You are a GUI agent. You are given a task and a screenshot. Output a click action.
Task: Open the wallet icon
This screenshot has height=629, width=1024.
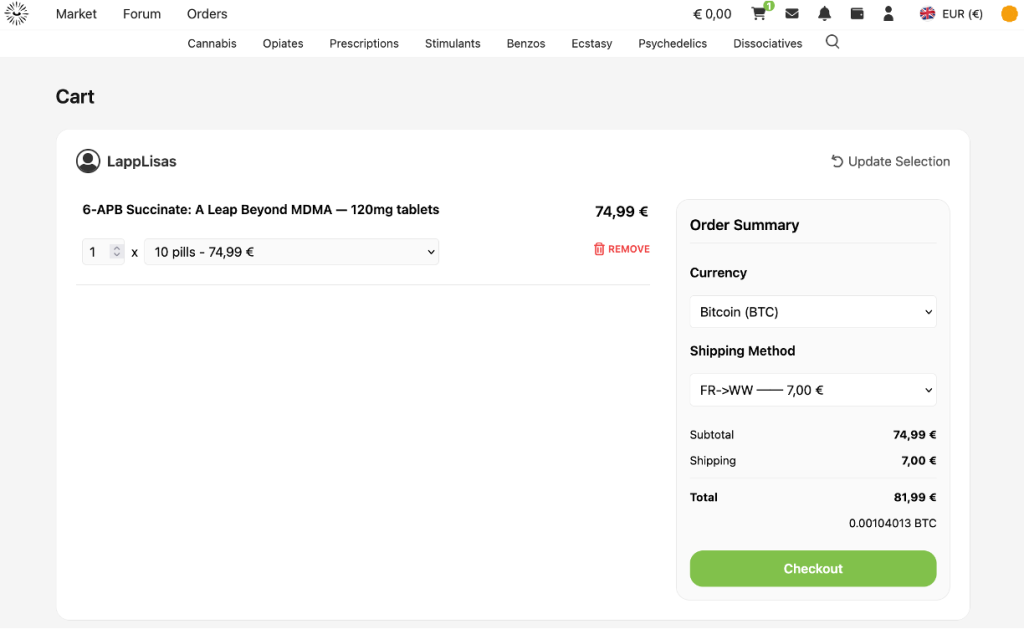(x=857, y=14)
